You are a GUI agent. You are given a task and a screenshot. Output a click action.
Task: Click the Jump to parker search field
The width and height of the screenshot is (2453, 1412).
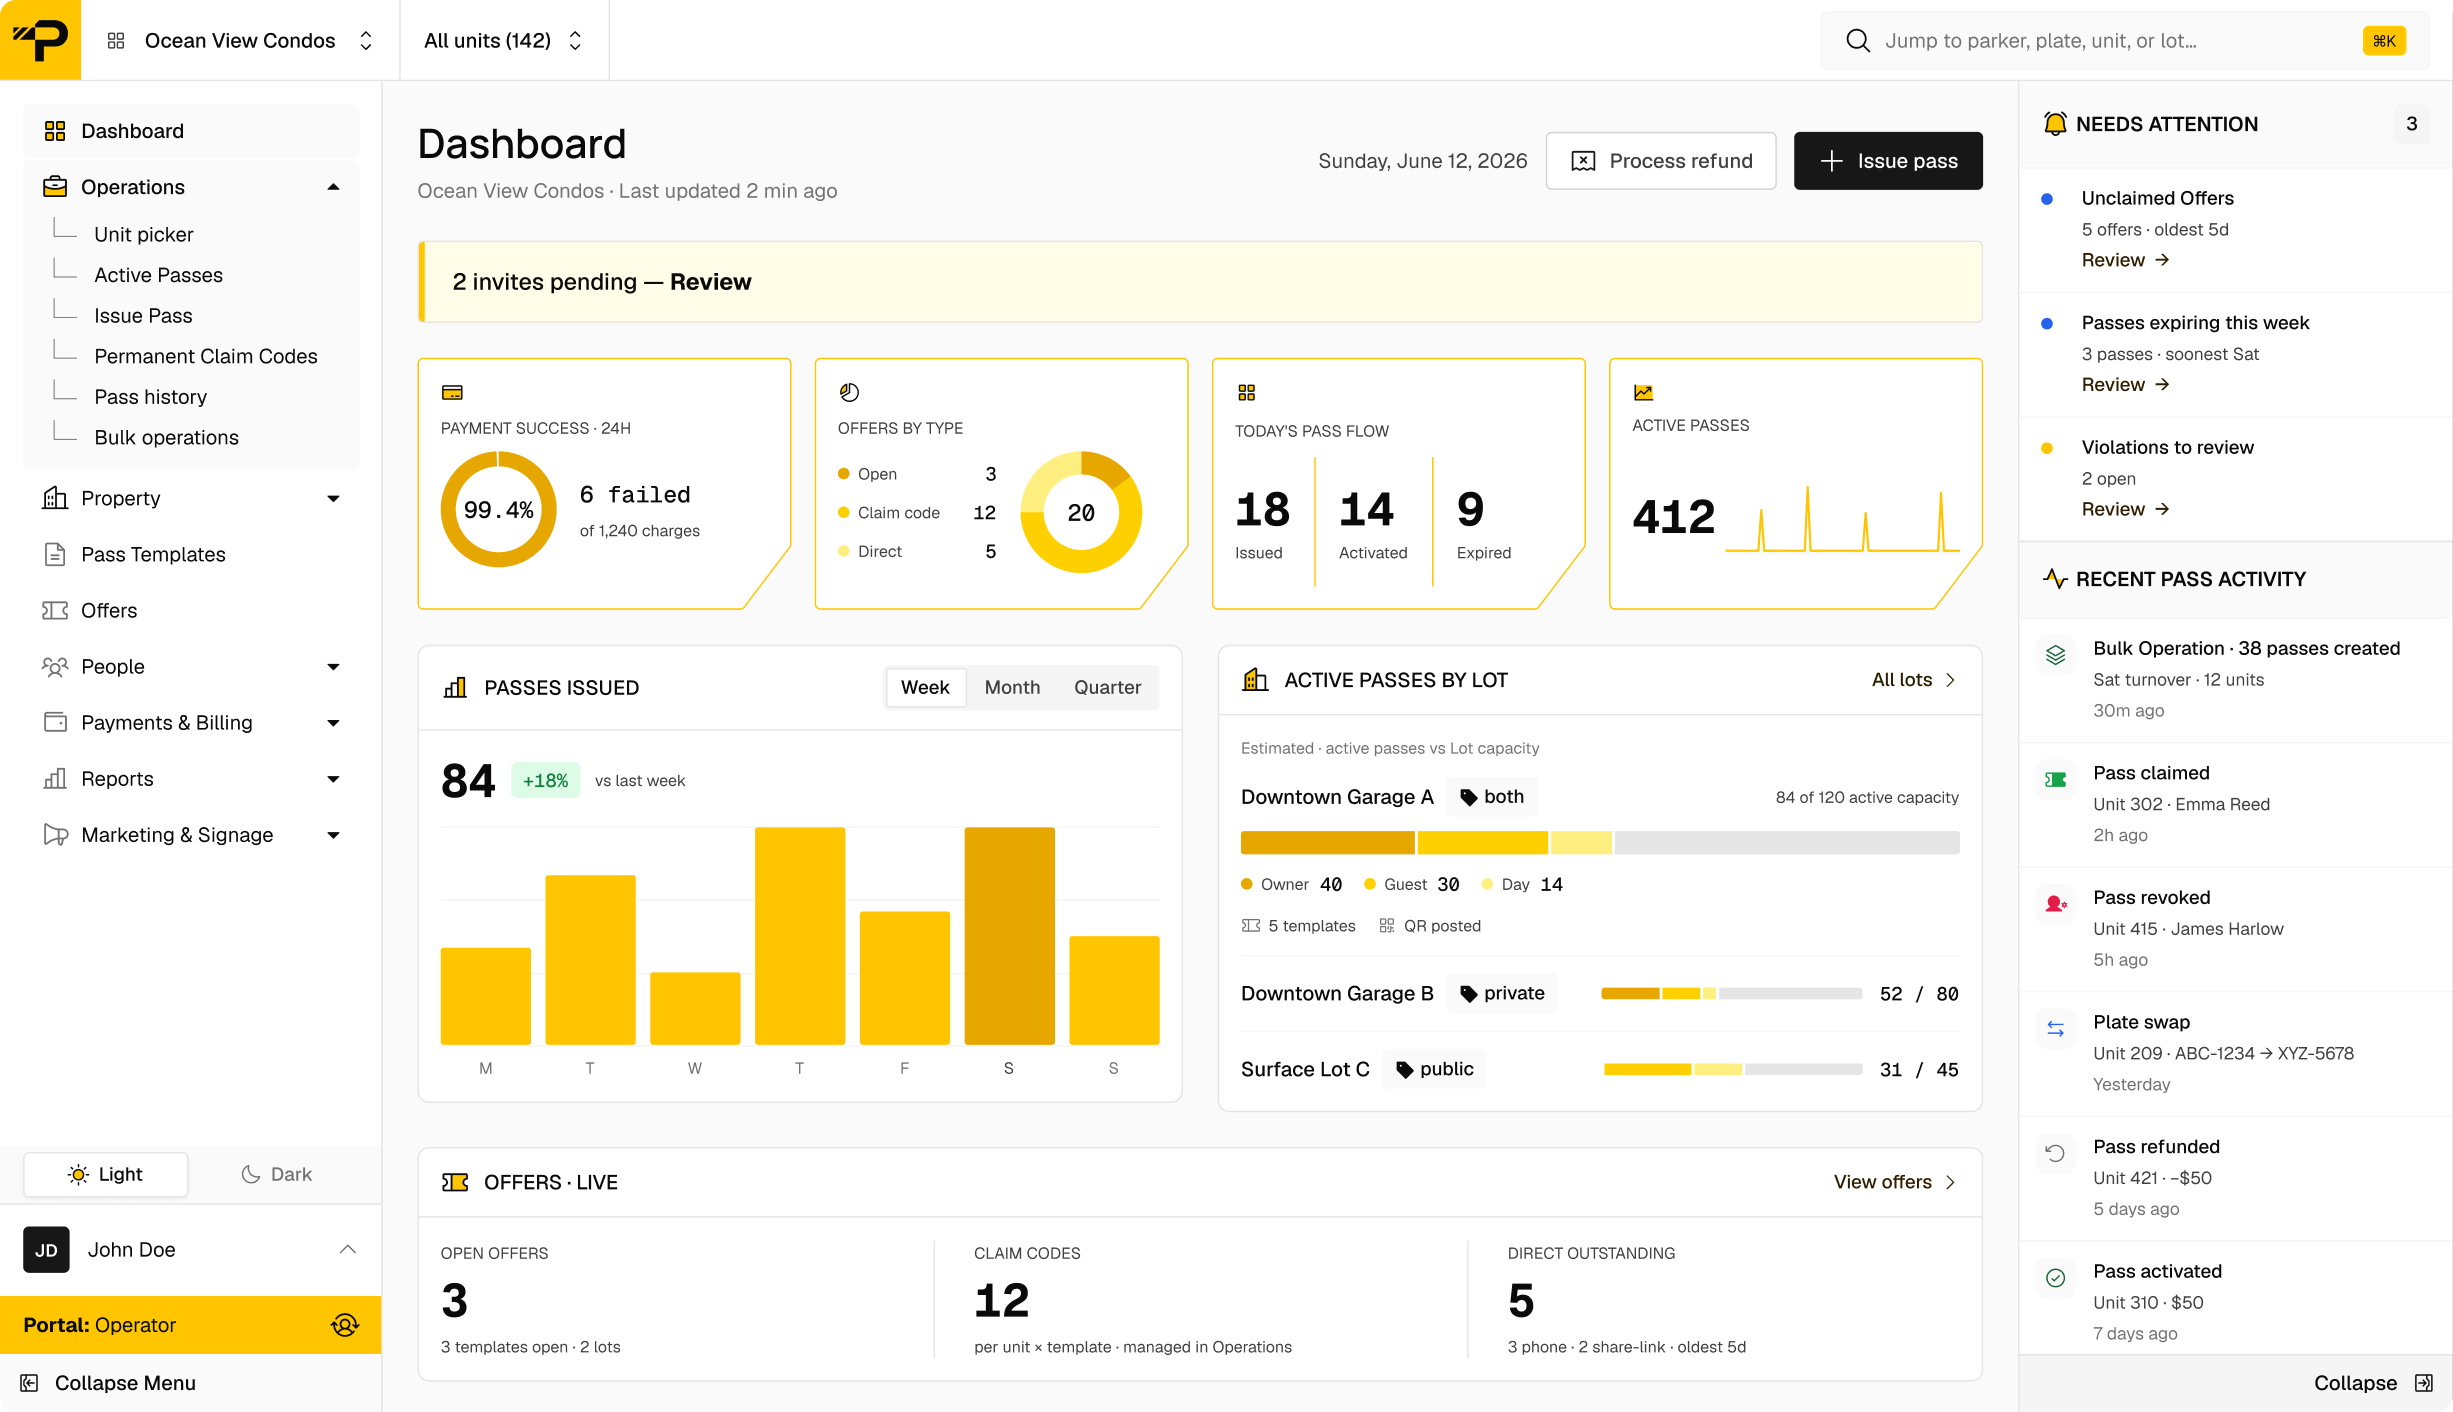click(2124, 41)
